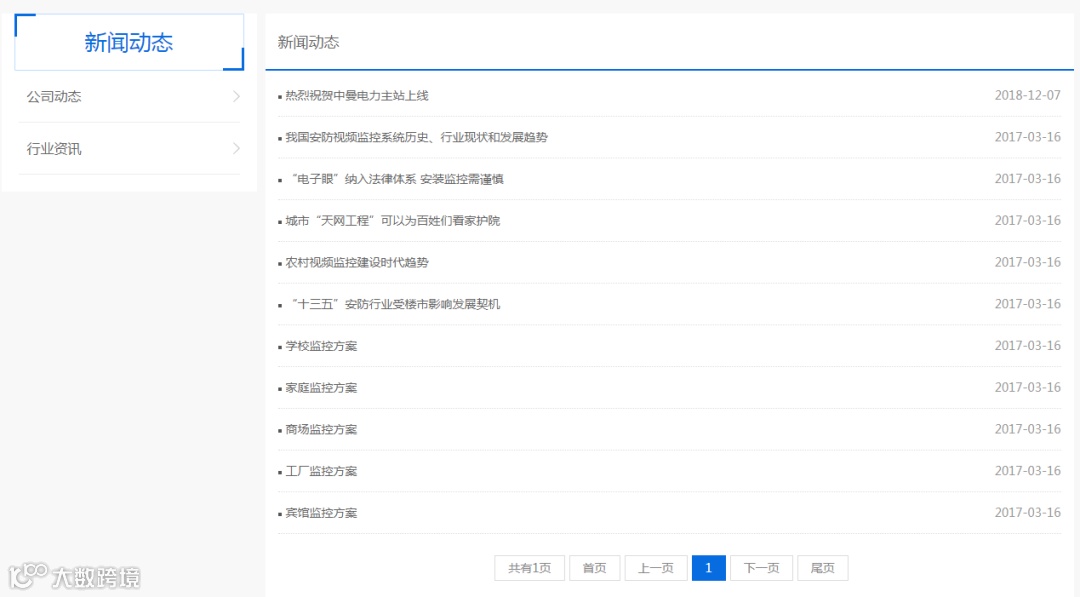Screen dimensions: 1080x597
Task: Click the 共有1页 pagination label
Action: pyautogui.click(x=530, y=568)
